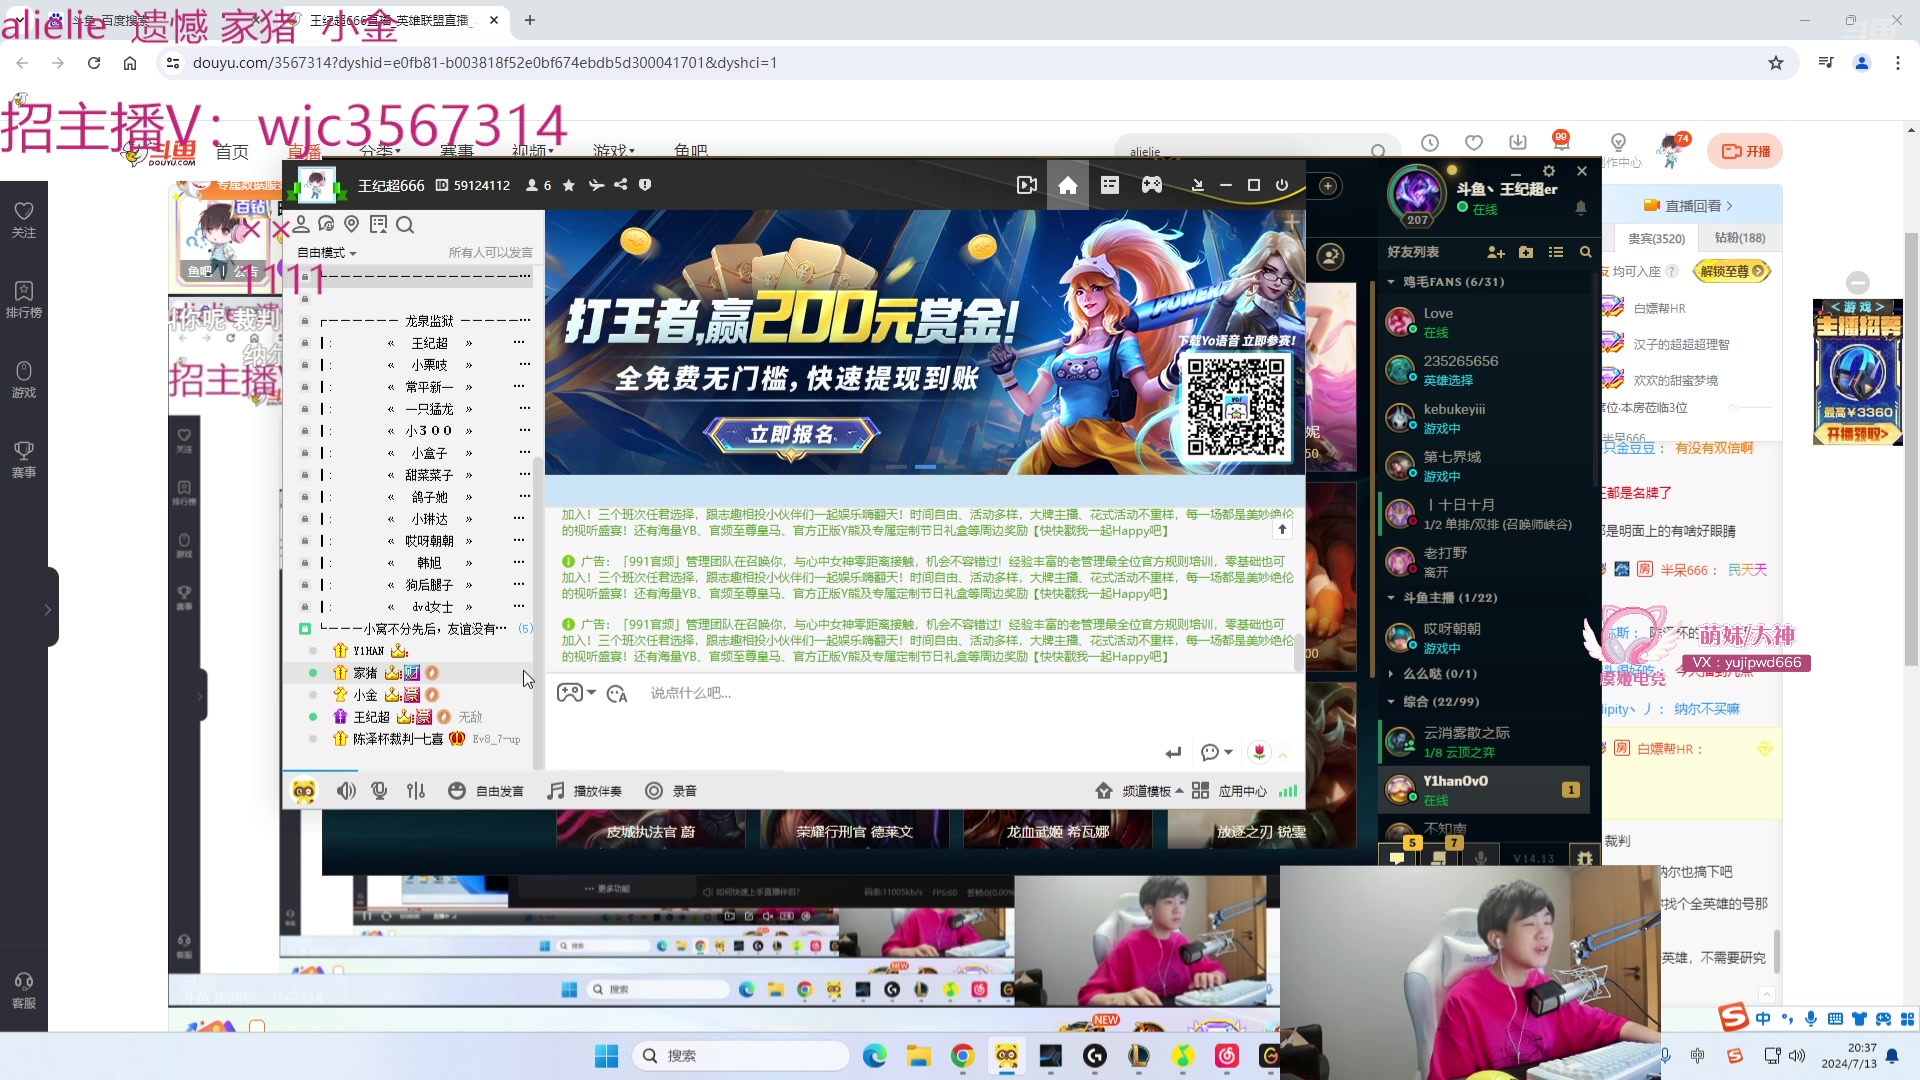Click the location pin icon above channel list
The height and width of the screenshot is (1080, 1920).
(x=351, y=224)
